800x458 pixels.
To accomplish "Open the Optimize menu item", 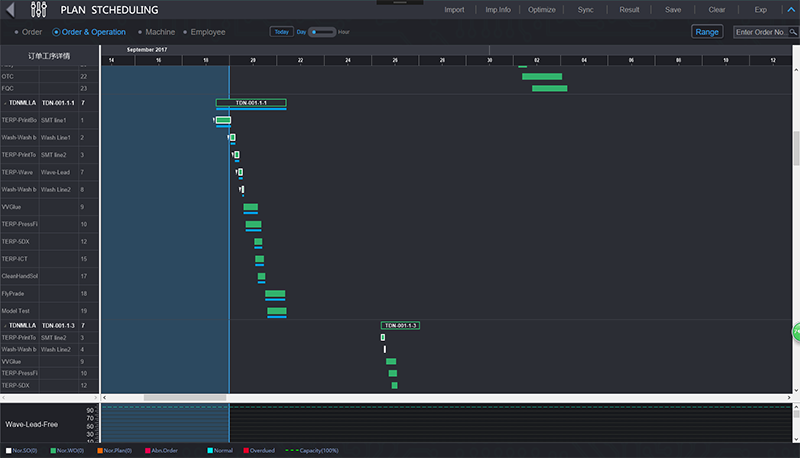I will [541, 10].
